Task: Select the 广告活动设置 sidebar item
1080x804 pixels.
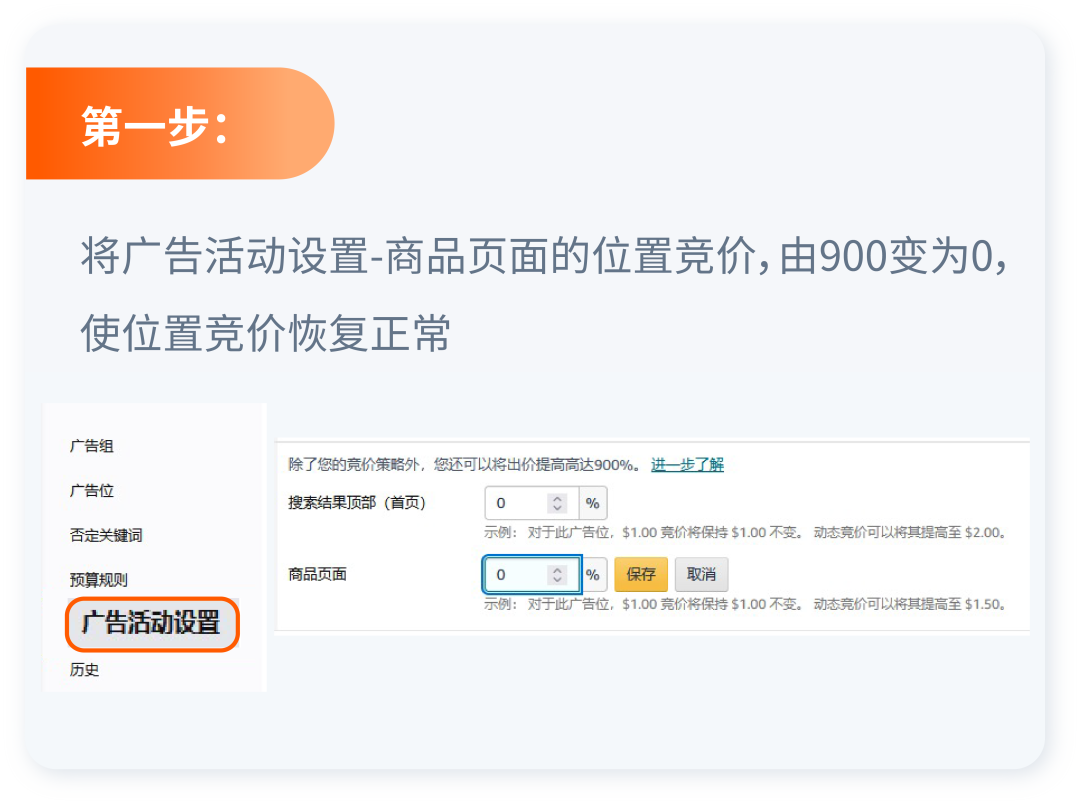Action: pos(152,623)
